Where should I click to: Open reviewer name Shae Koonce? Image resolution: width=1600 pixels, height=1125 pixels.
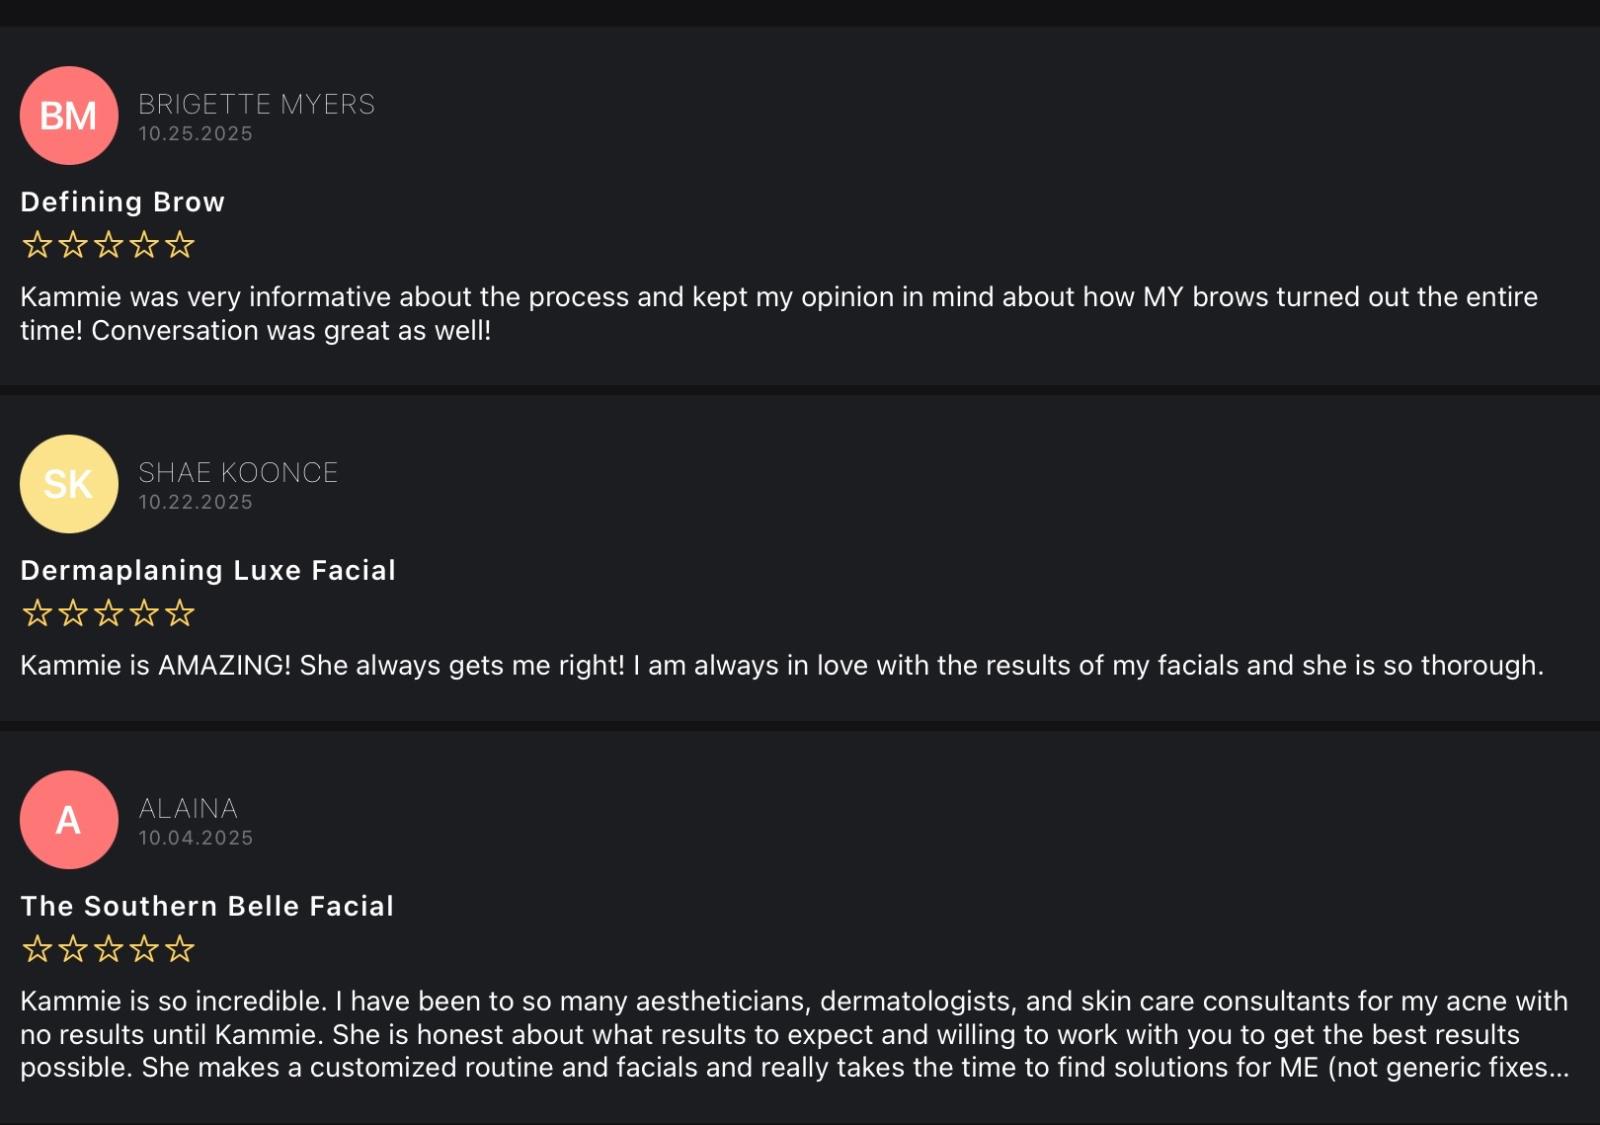(238, 472)
